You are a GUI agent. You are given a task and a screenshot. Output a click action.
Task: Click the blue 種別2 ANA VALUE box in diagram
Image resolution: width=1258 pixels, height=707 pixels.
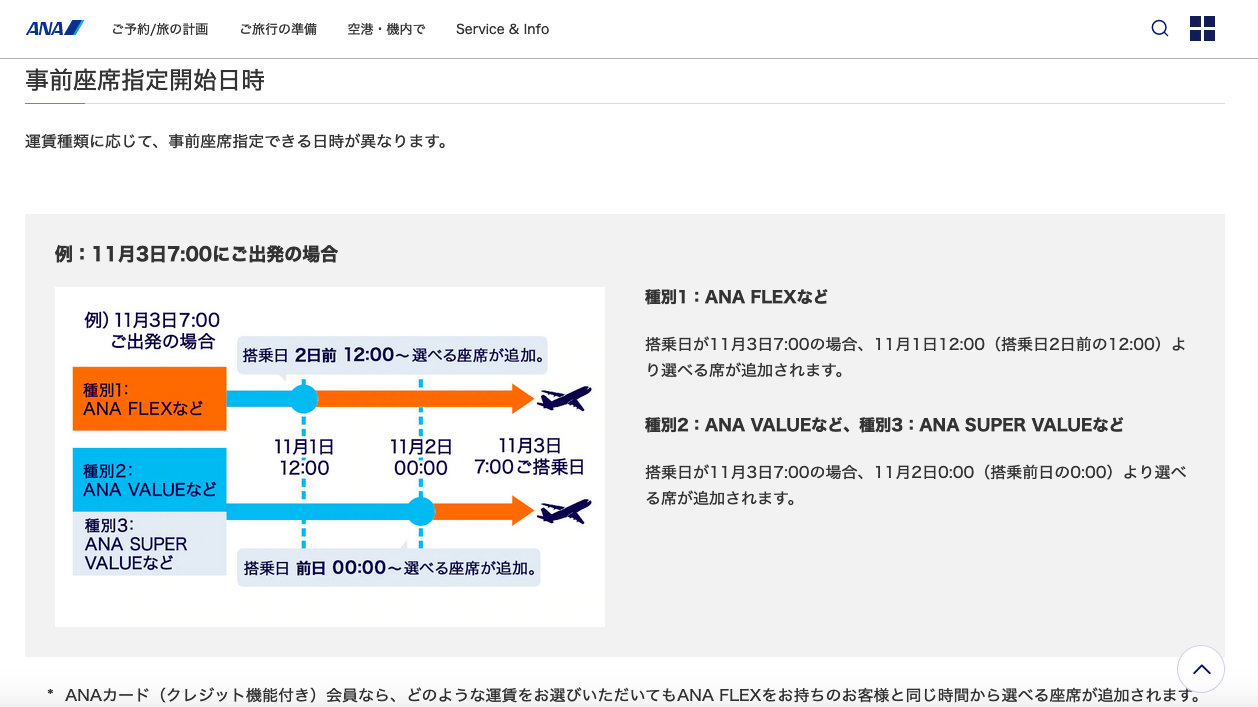(x=150, y=480)
